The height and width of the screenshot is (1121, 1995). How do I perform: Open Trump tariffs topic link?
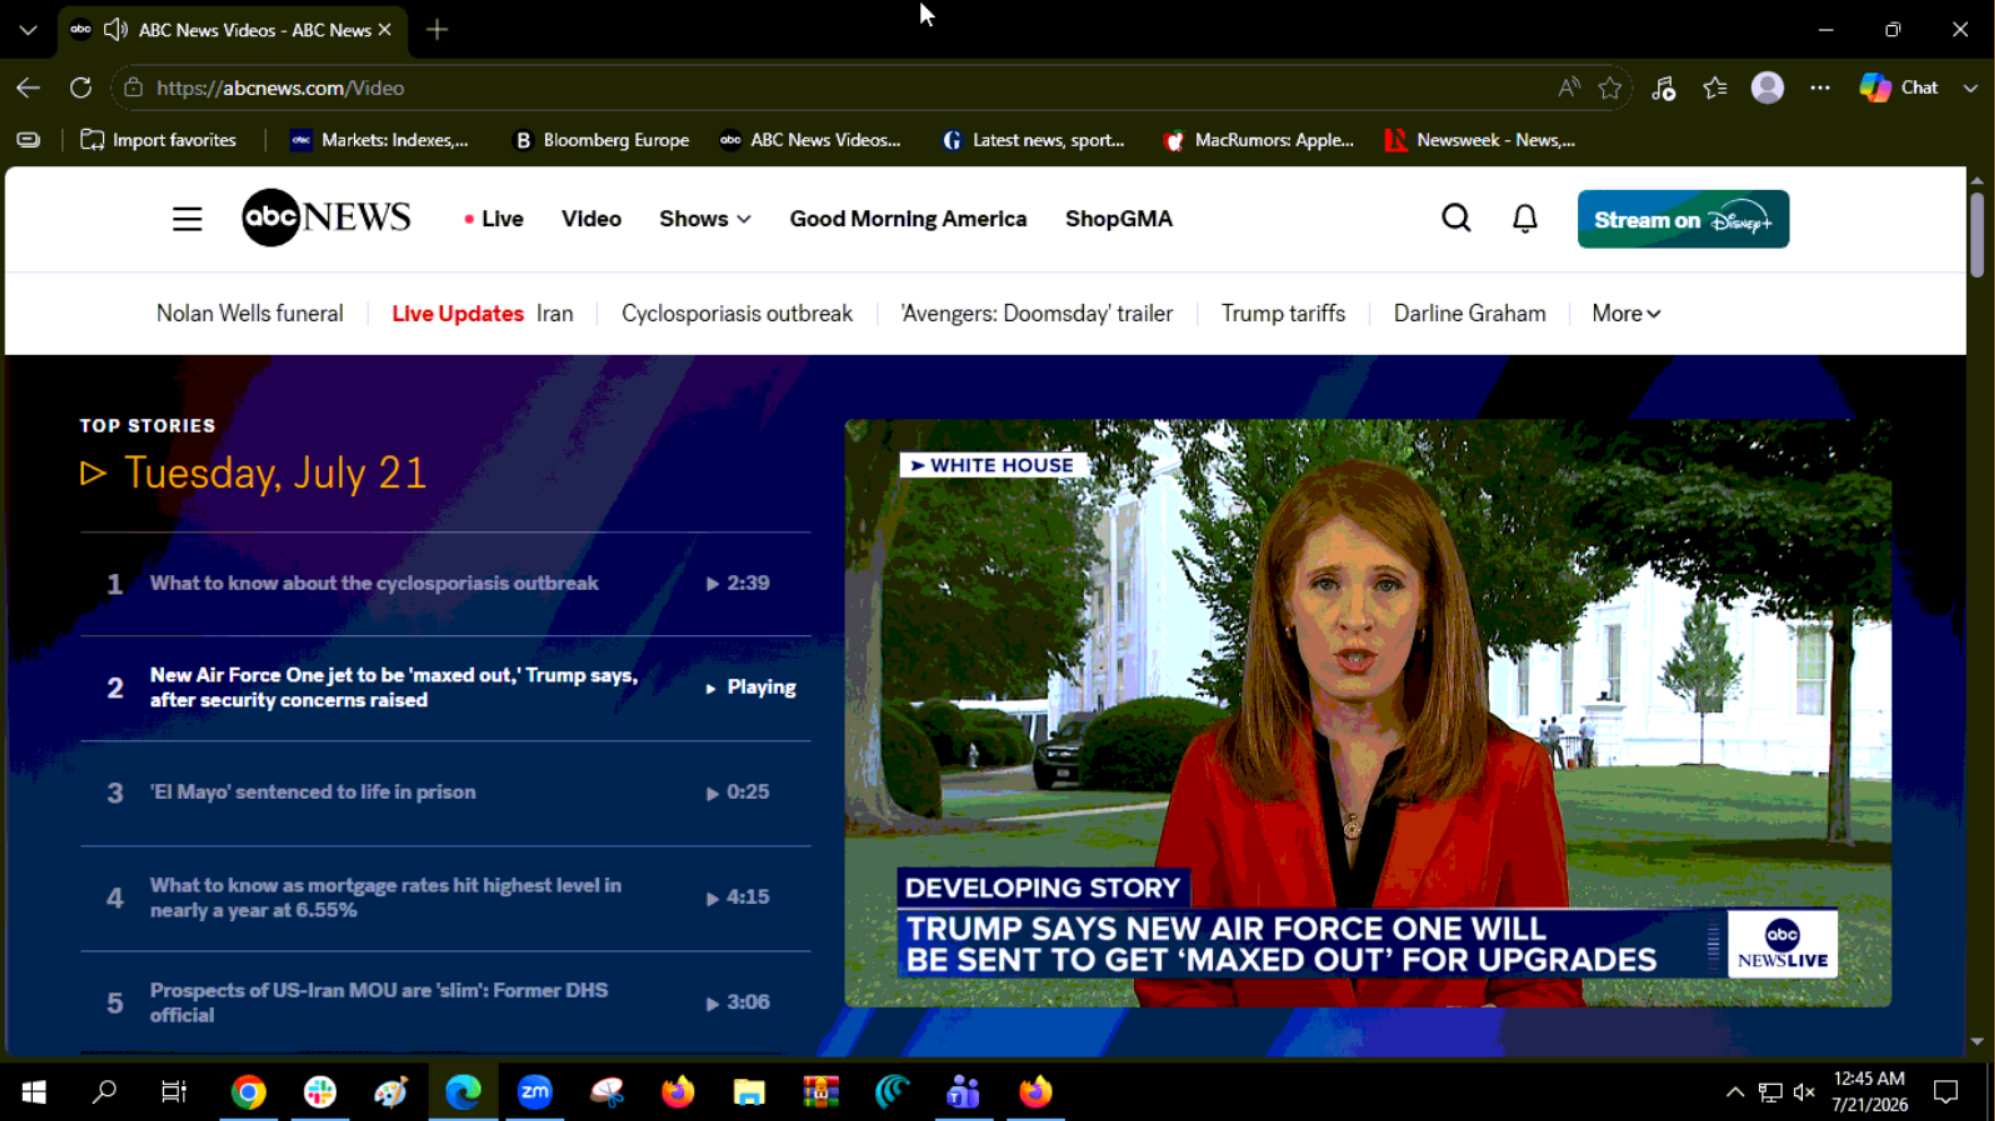point(1283,314)
